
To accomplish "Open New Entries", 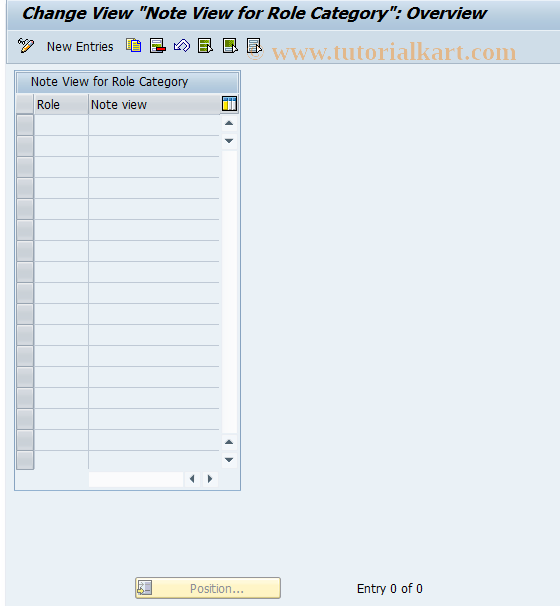I will point(80,47).
